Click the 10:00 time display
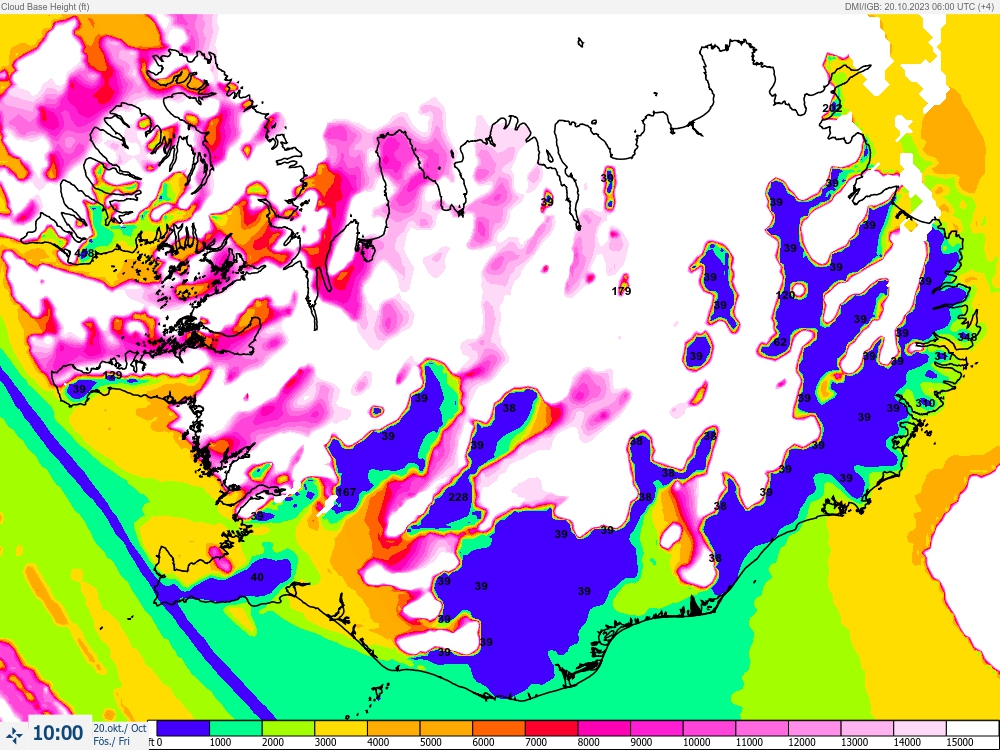The image size is (1000, 750). 58,733
